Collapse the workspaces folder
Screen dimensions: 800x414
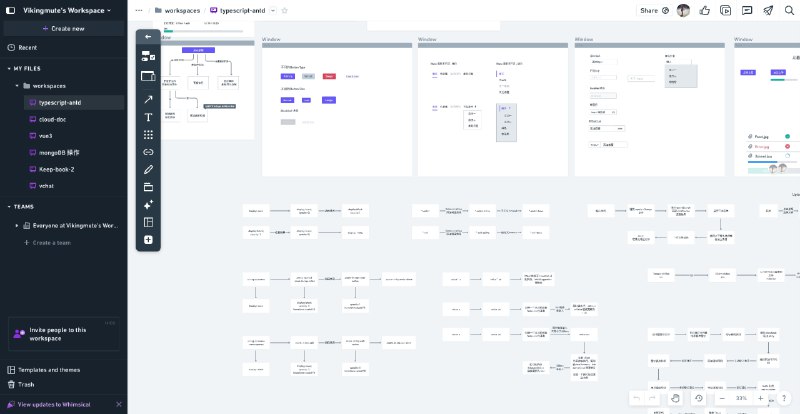click(x=17, y=86)
